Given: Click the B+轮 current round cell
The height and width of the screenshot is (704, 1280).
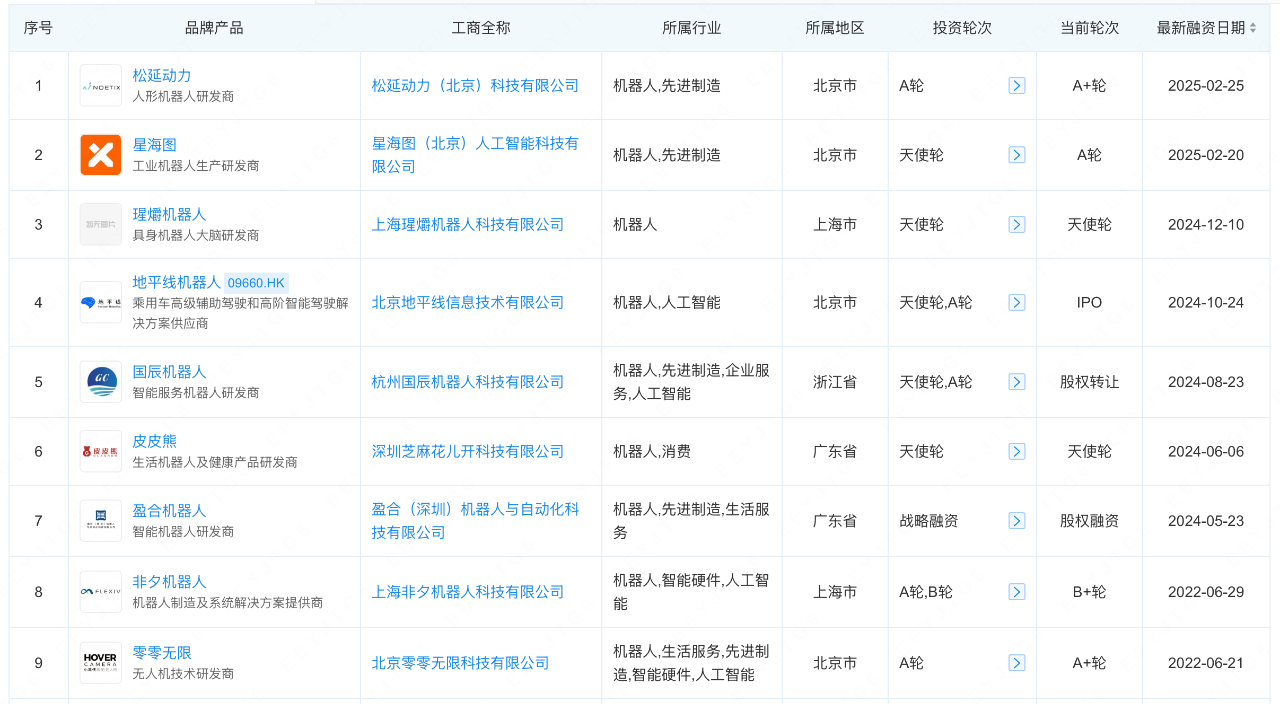Looking at the screenshot, I should click(1089, 591).
